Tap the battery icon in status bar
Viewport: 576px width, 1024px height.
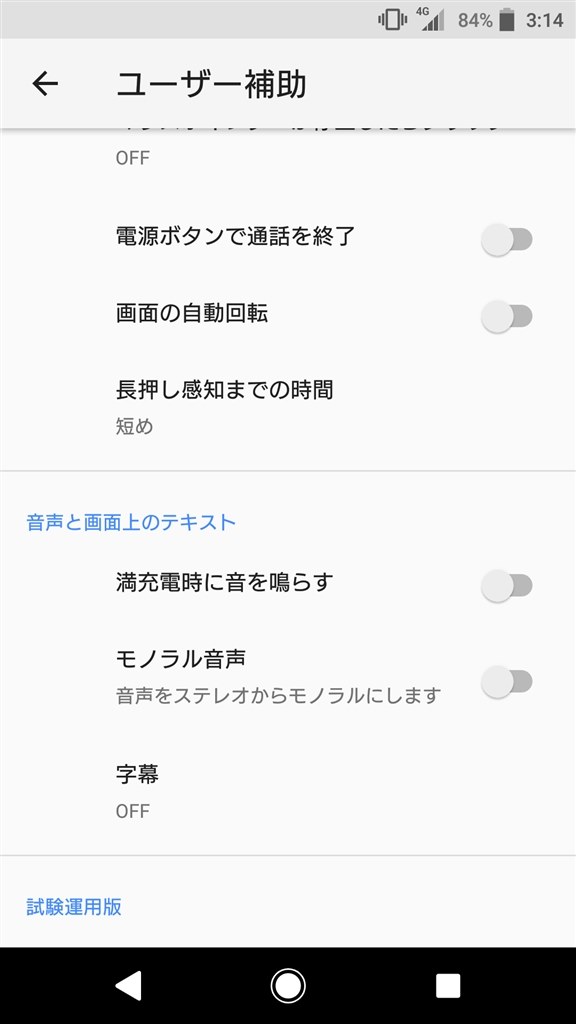point(507,20)
